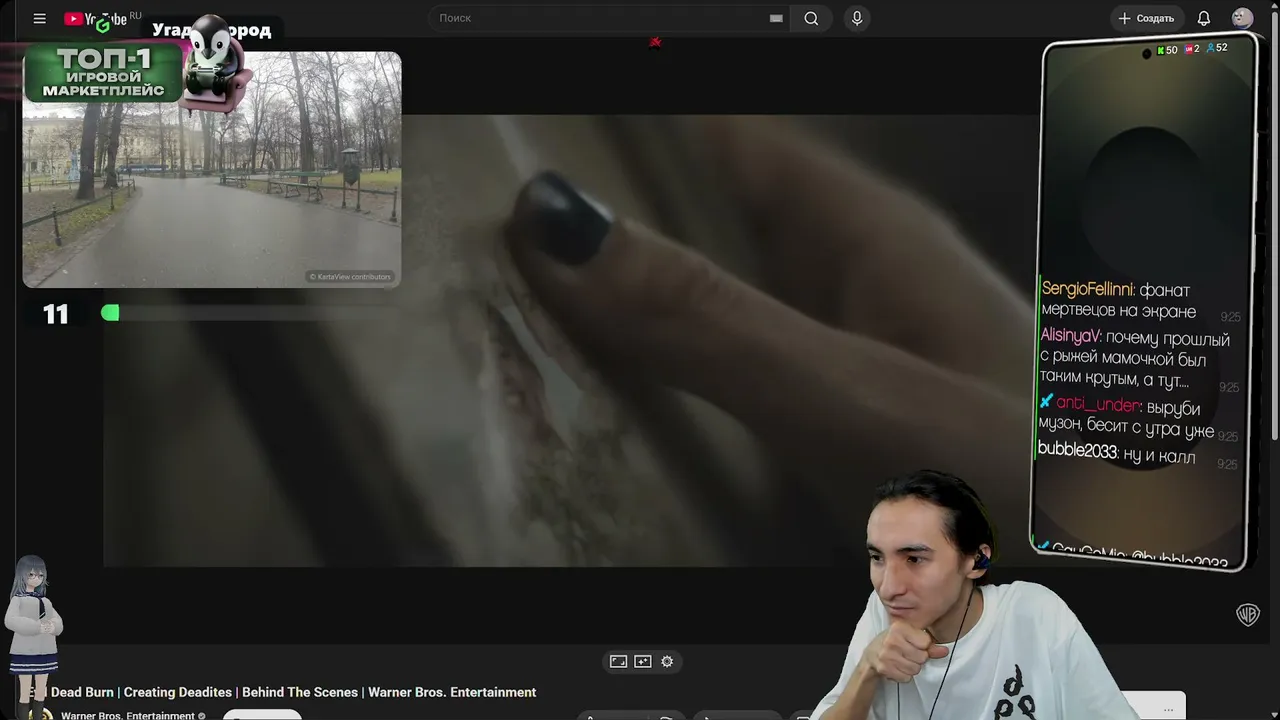
Task: Open the Warner Bros. Entertainment channel link
Action: point(127,715)
